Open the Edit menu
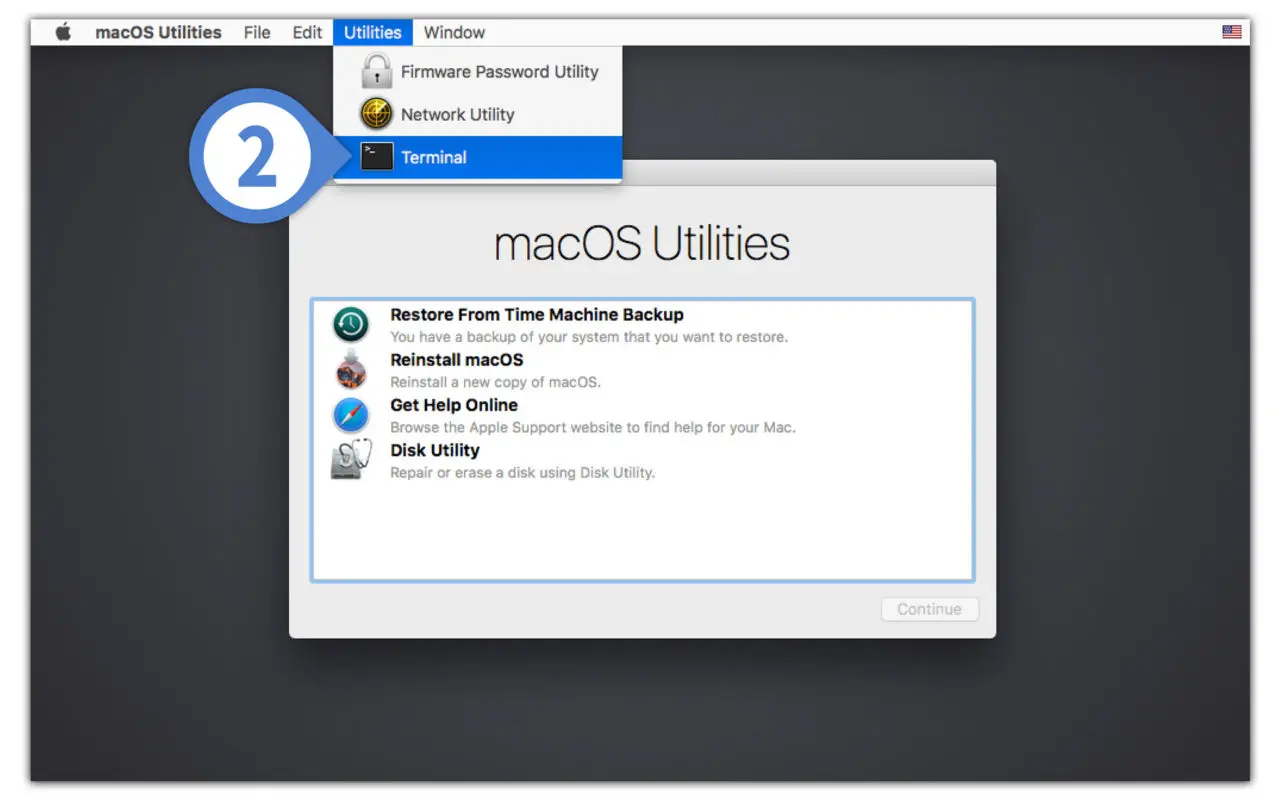This screenshot has height=800, width=1280. pos(306,32)
